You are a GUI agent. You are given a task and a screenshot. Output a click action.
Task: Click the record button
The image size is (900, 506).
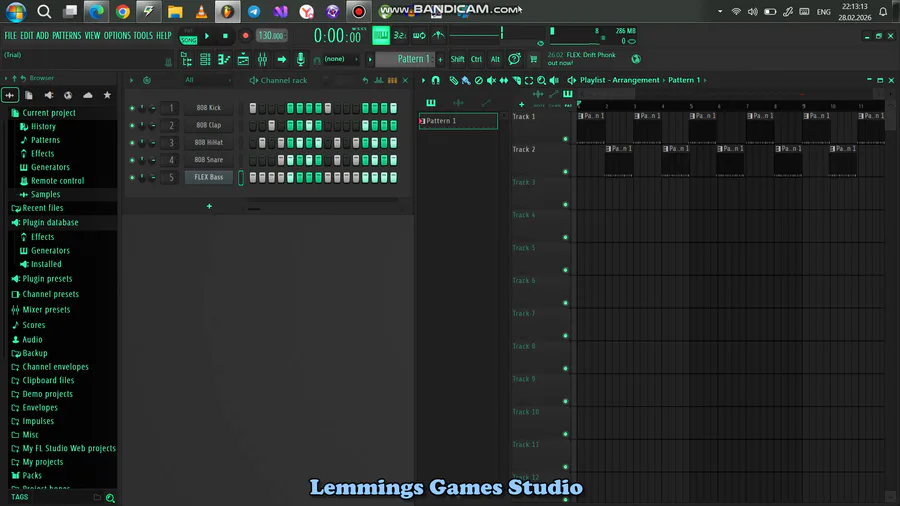246,36
